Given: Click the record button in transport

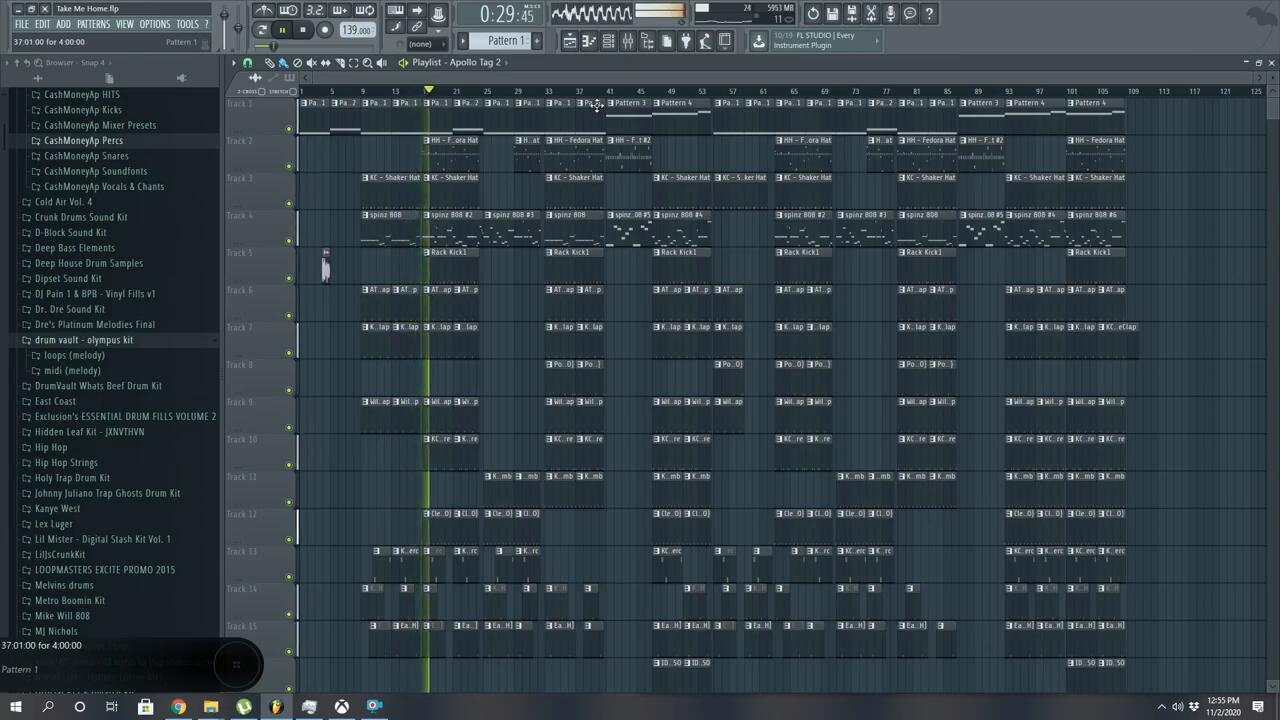Looking at the screenshot, I should point(324,30).
